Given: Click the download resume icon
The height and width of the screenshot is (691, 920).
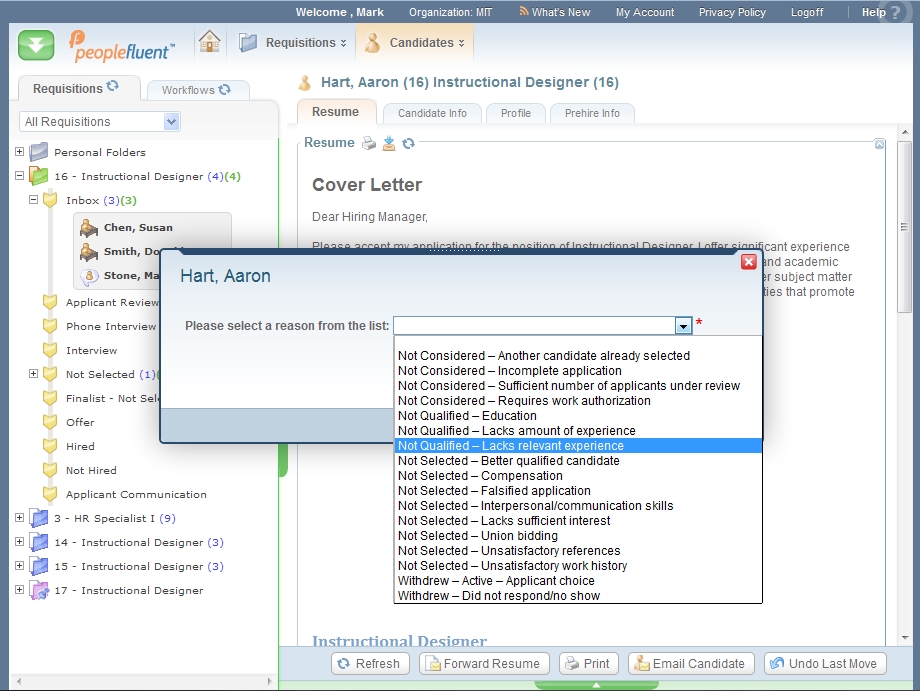Looking at the screenshot, I should [x=389, y=143].
